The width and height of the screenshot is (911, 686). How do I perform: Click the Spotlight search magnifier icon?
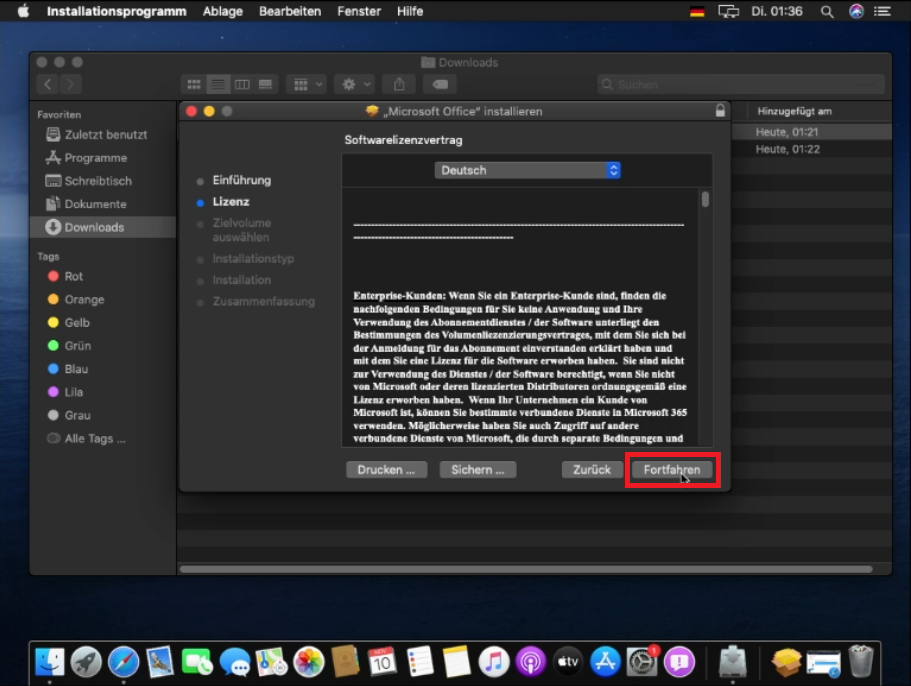pyautogui.click(x=827, y=11)
